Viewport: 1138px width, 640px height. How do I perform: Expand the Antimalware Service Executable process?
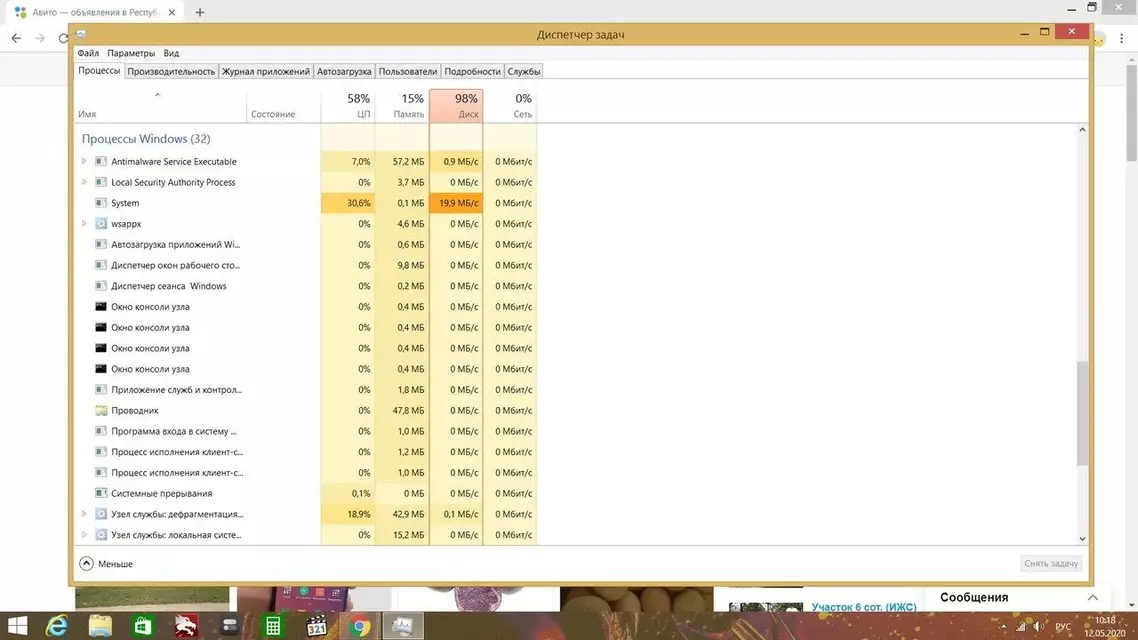tap(83, 161)
